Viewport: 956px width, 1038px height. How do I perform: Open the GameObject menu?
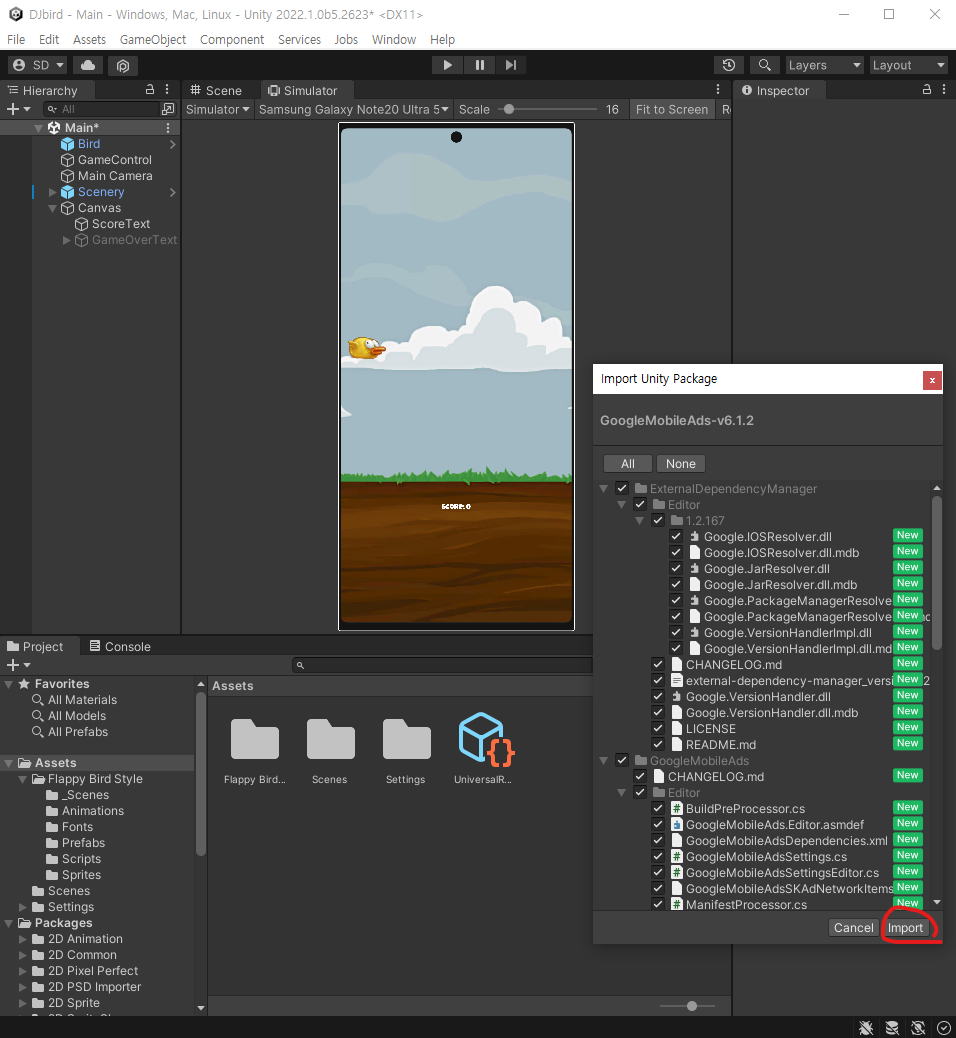[153, 40]
